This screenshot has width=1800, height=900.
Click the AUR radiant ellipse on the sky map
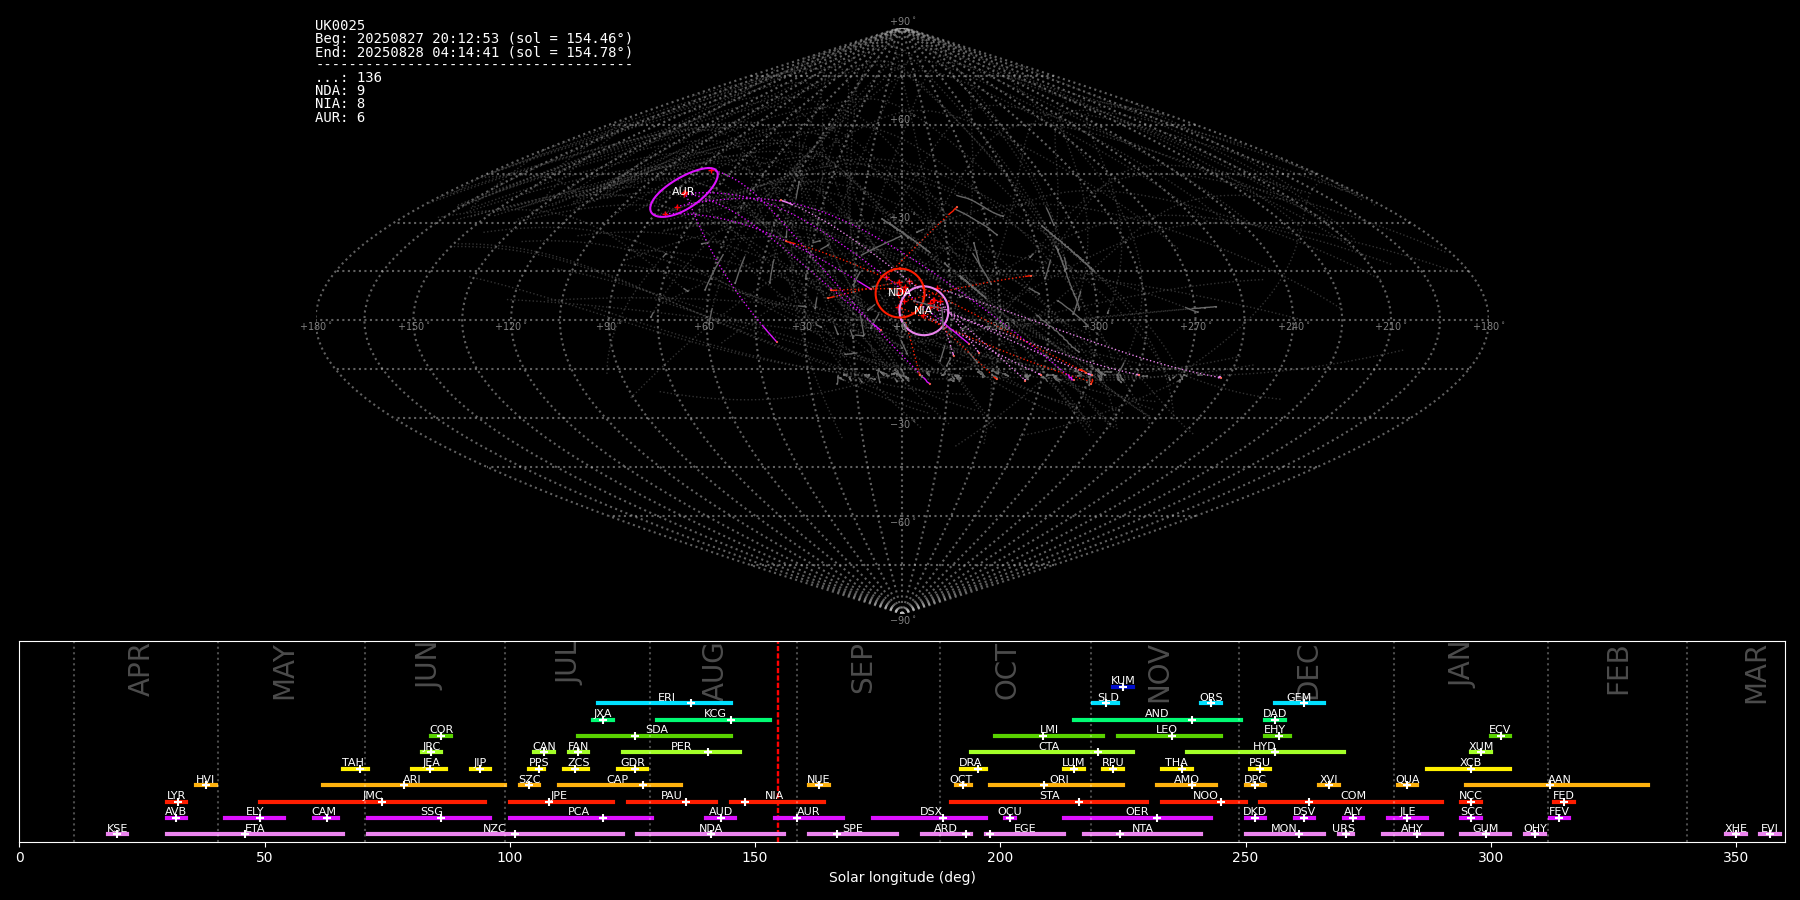coord(684,192)
